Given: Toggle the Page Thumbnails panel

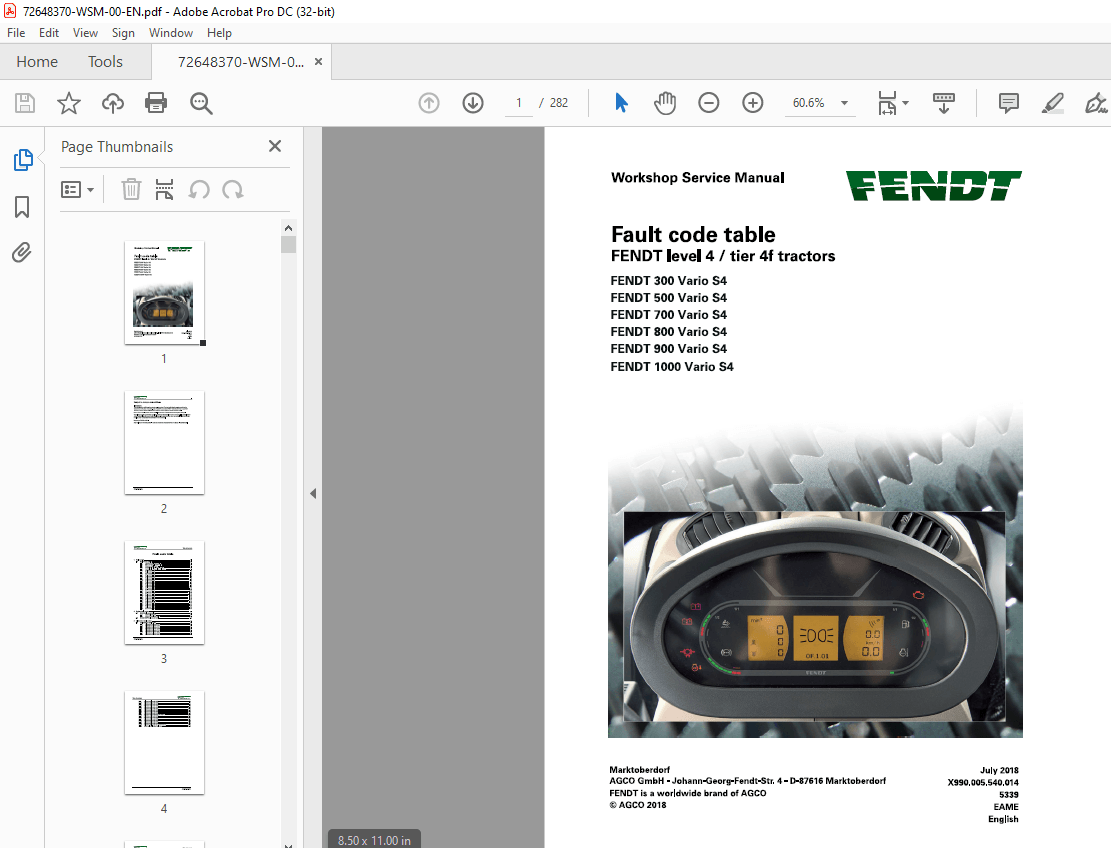Looking at the screenshot, I should (21, 159).
